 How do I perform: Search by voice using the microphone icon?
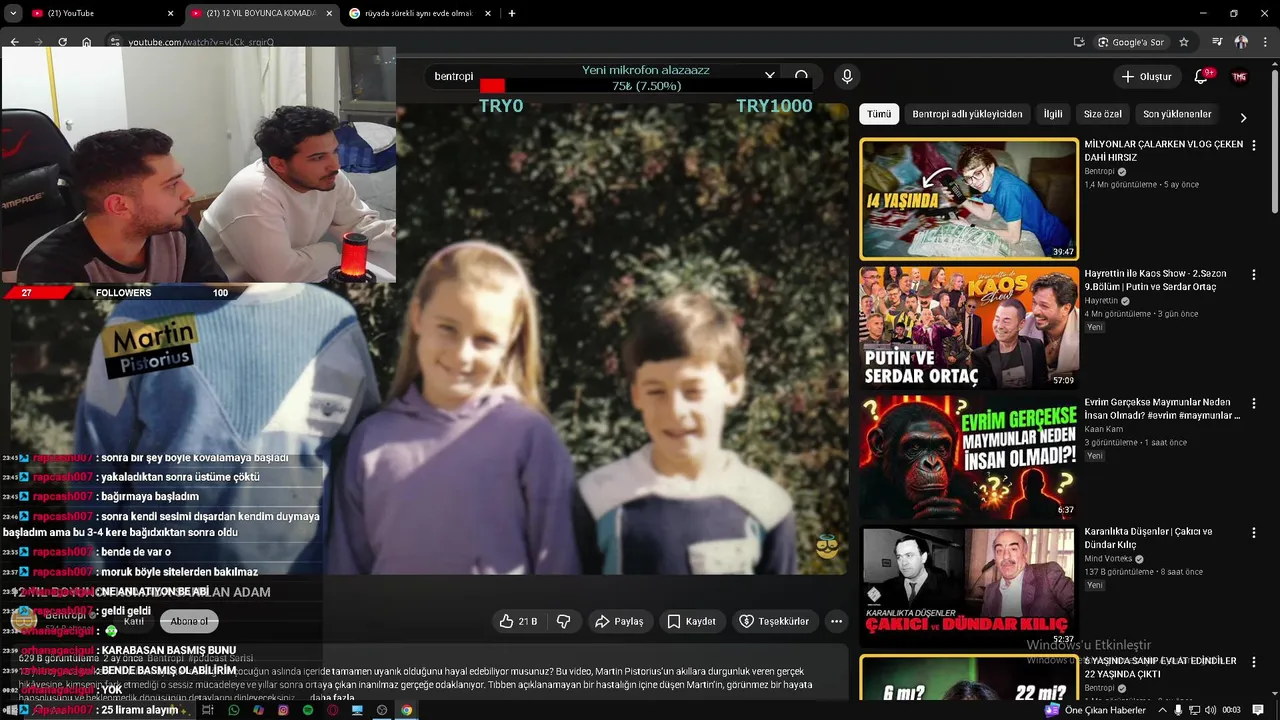847,77
